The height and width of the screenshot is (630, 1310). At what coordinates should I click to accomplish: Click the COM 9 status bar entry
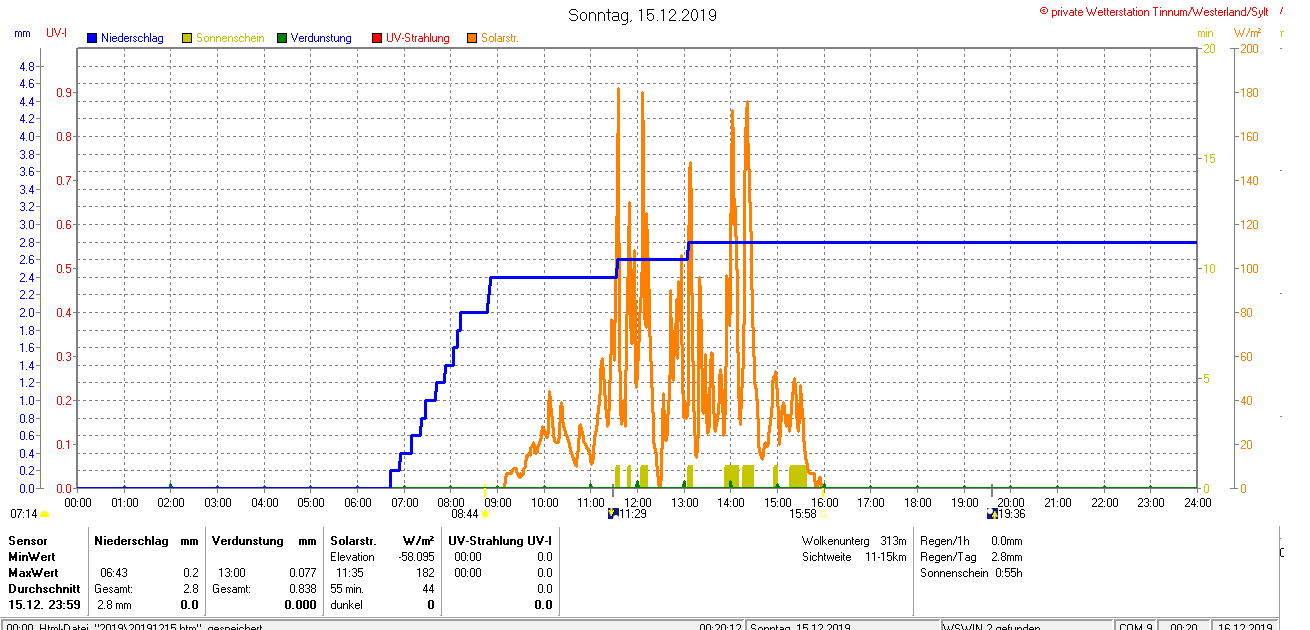click(x=1136, y=626)
